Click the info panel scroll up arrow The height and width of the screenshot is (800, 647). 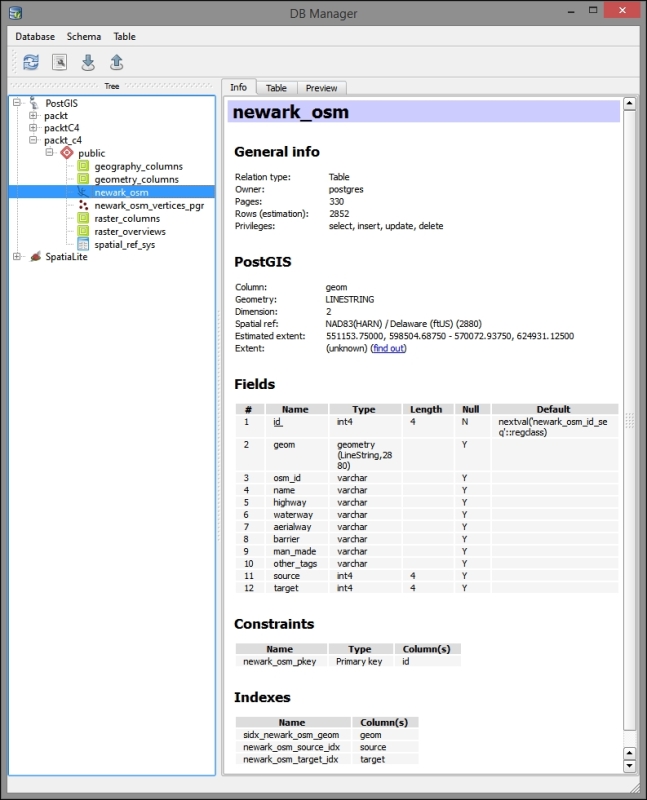[x=630, y=103]
